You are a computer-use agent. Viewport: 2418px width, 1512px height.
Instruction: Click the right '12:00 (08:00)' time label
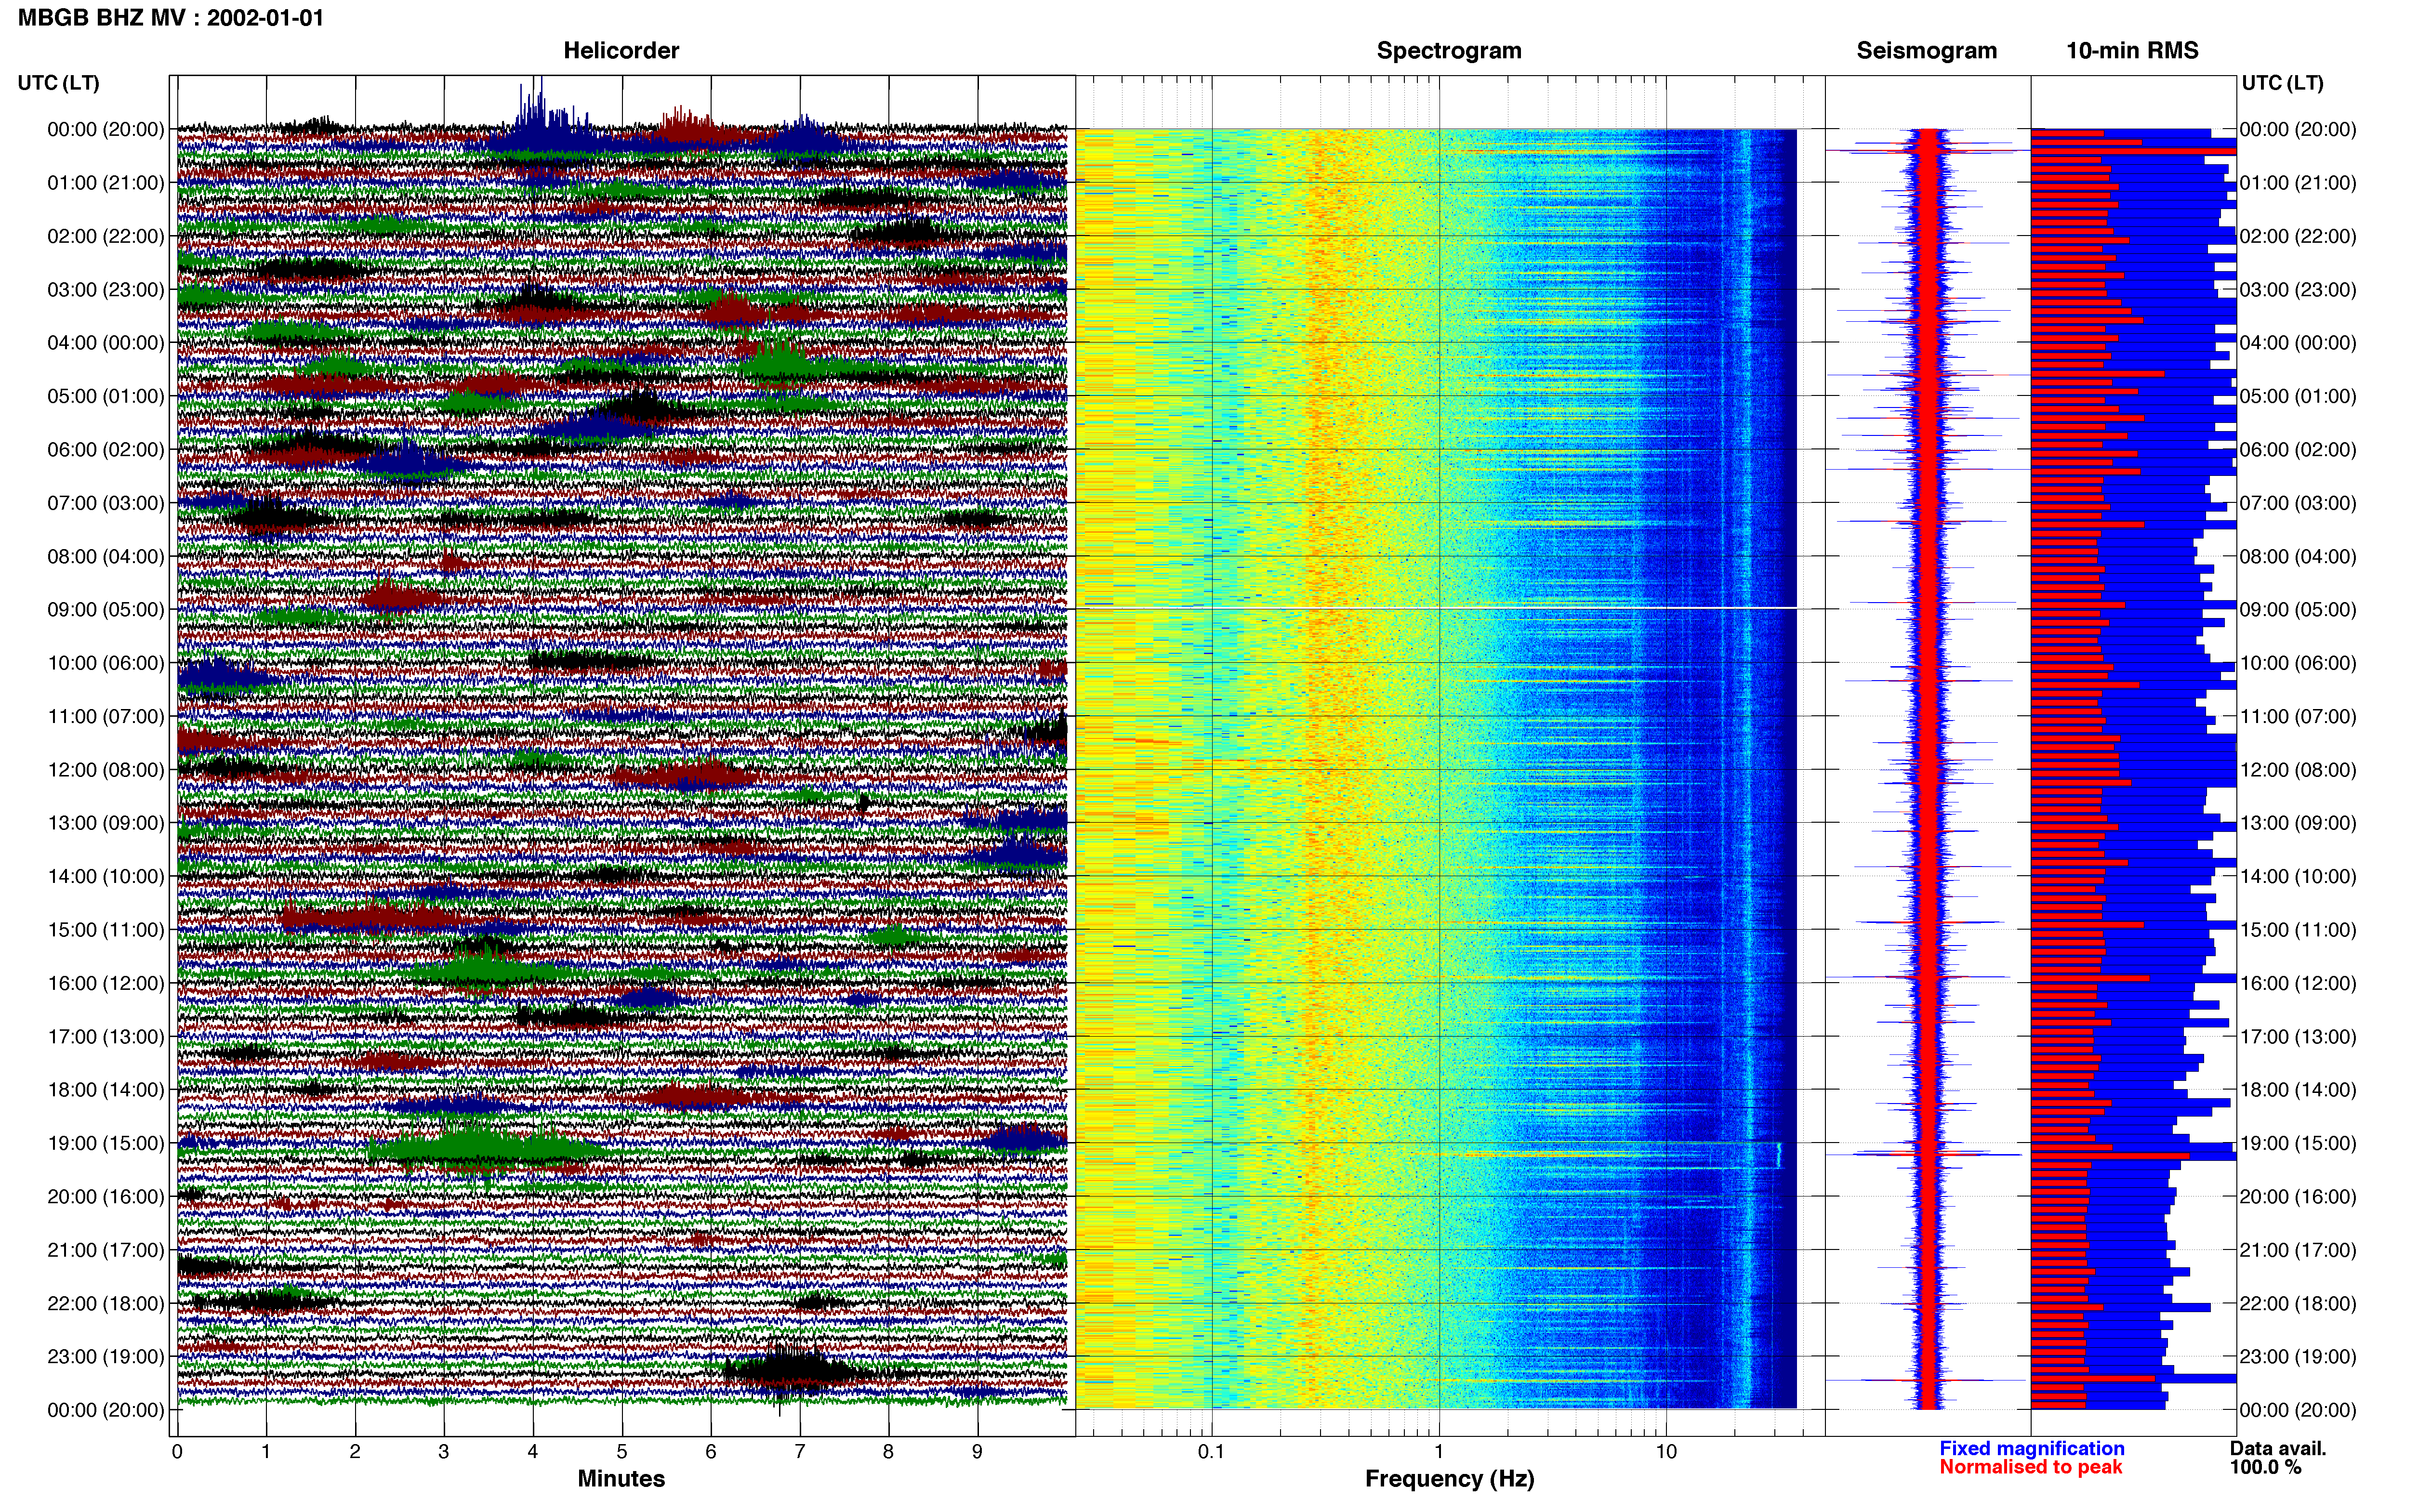tap(2298, 770)
